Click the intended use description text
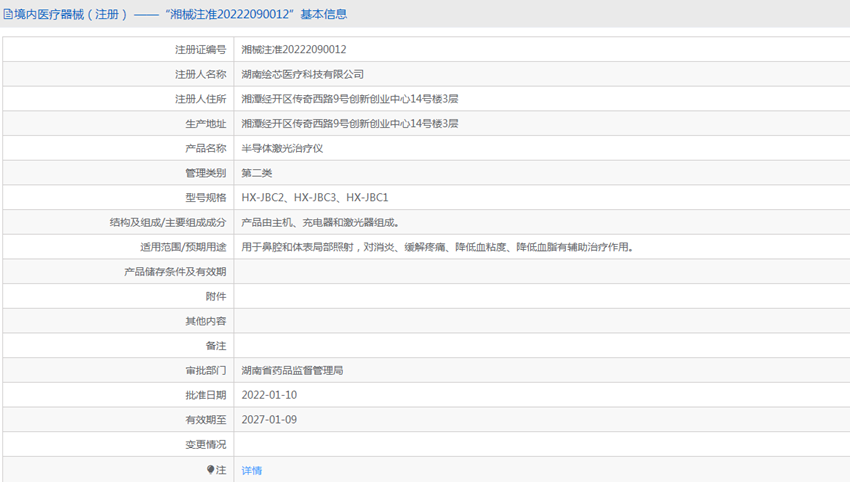Viewport: 850px width, 482px height. point(437,247)
